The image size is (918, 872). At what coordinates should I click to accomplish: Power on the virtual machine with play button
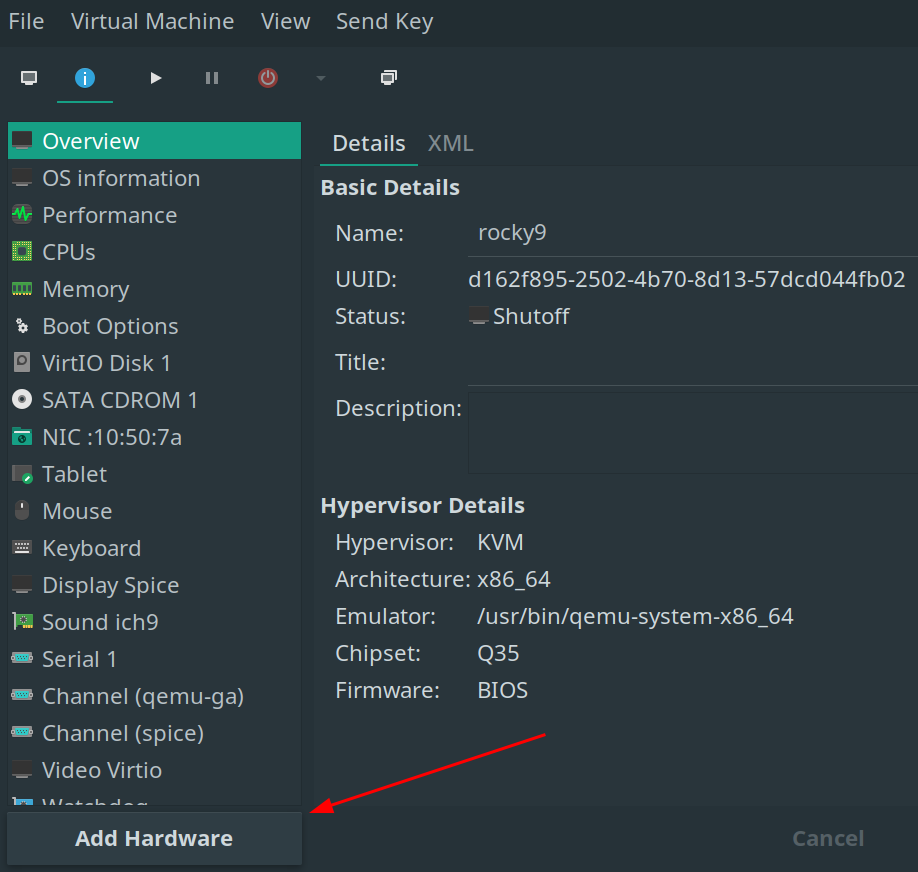click(x=155, y=78)
